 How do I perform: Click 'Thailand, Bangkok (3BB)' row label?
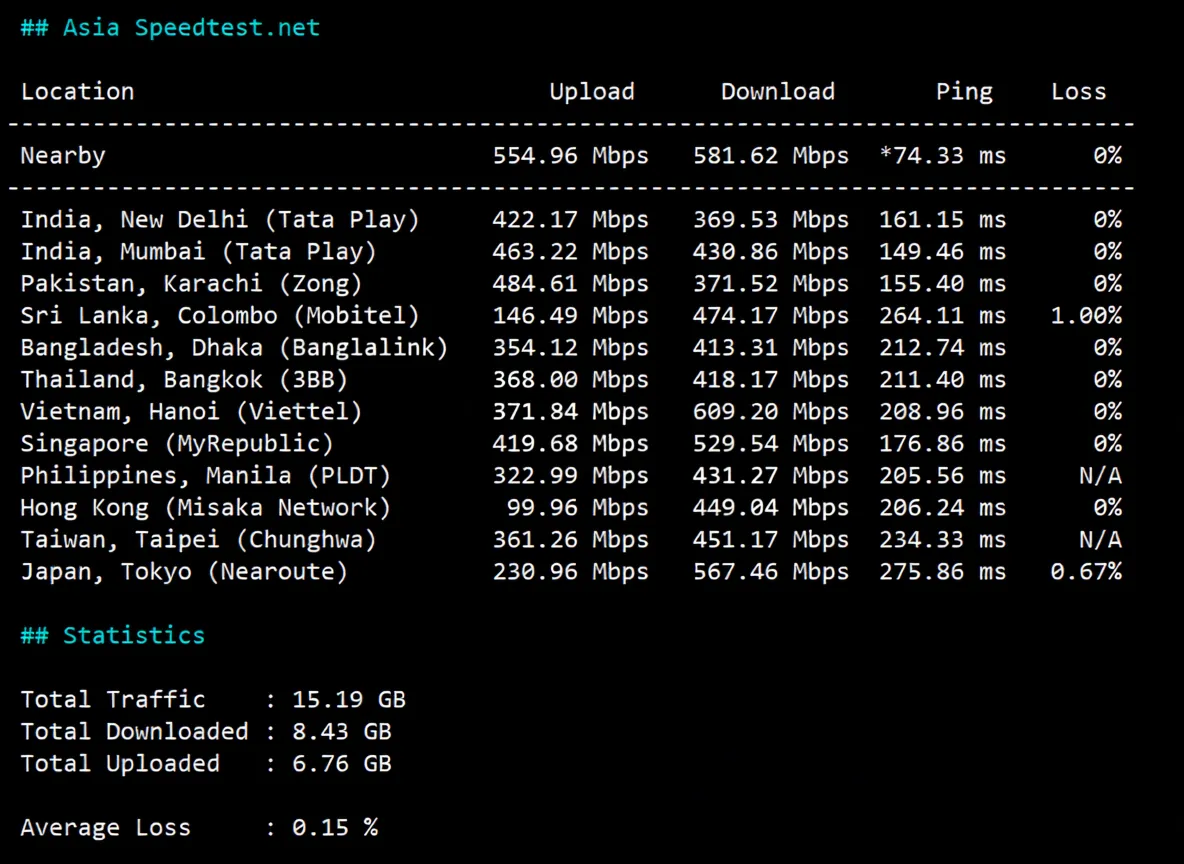pos(184,380)
